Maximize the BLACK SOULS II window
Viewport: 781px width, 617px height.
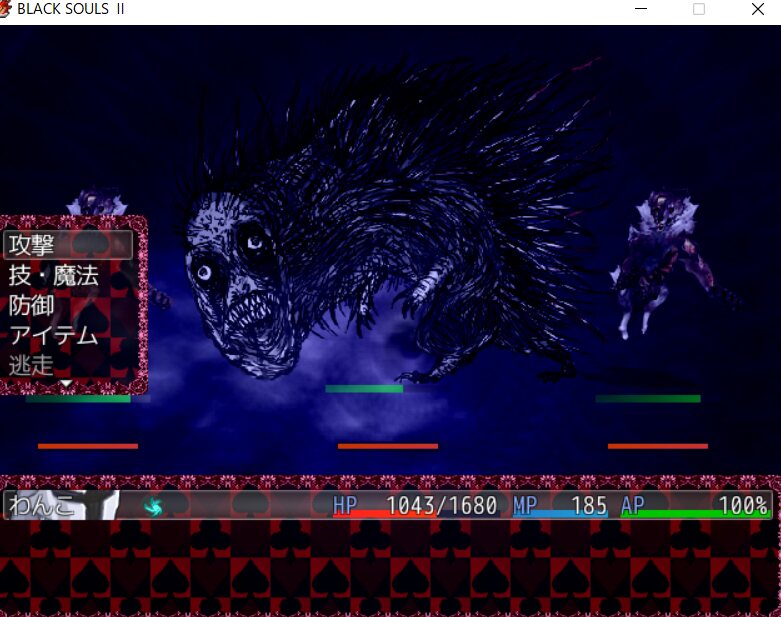click(699, 10)
